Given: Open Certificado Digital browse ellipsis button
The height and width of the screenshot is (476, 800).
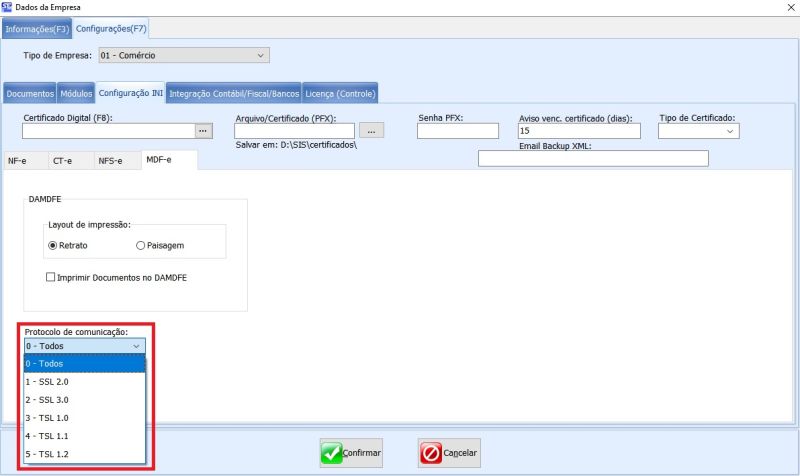Looking at the screenshot, I should click(x=203, y=131).
